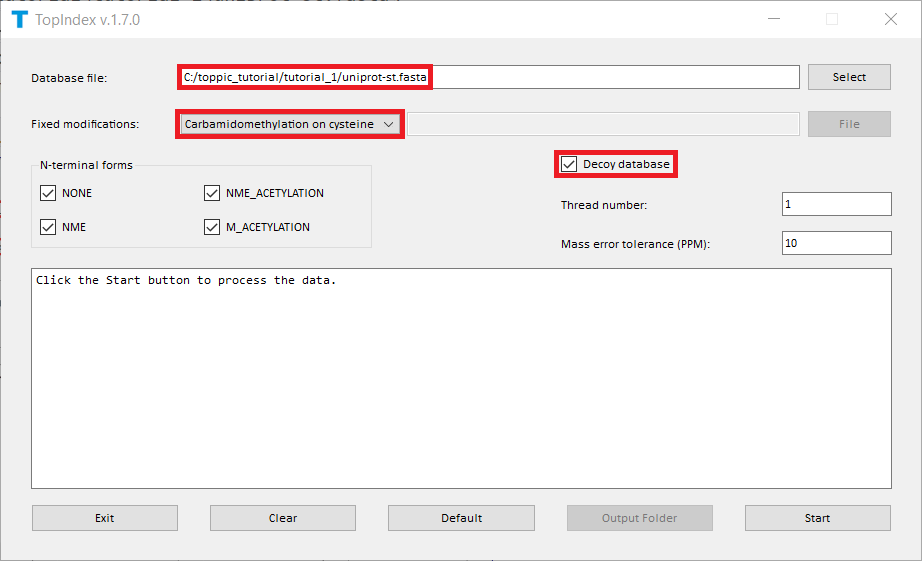Uncheck the NME checkbox
The image size is (922, 561).
[x=48, y=227]
